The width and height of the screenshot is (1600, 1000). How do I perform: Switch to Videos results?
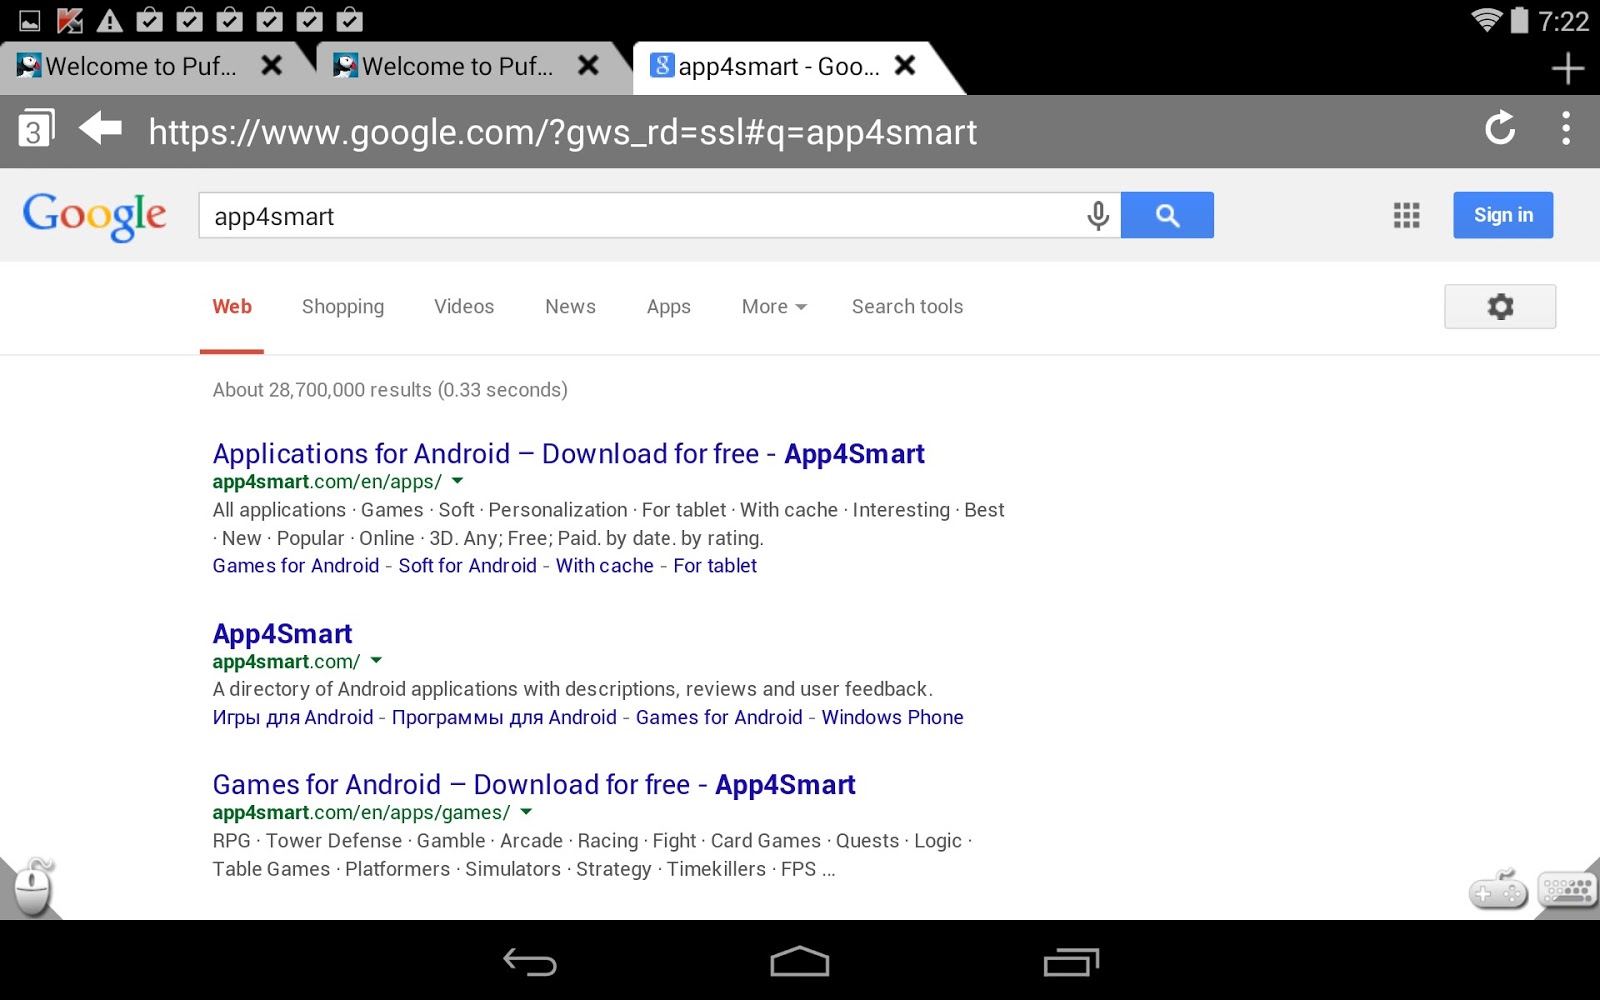coord(464,307)
